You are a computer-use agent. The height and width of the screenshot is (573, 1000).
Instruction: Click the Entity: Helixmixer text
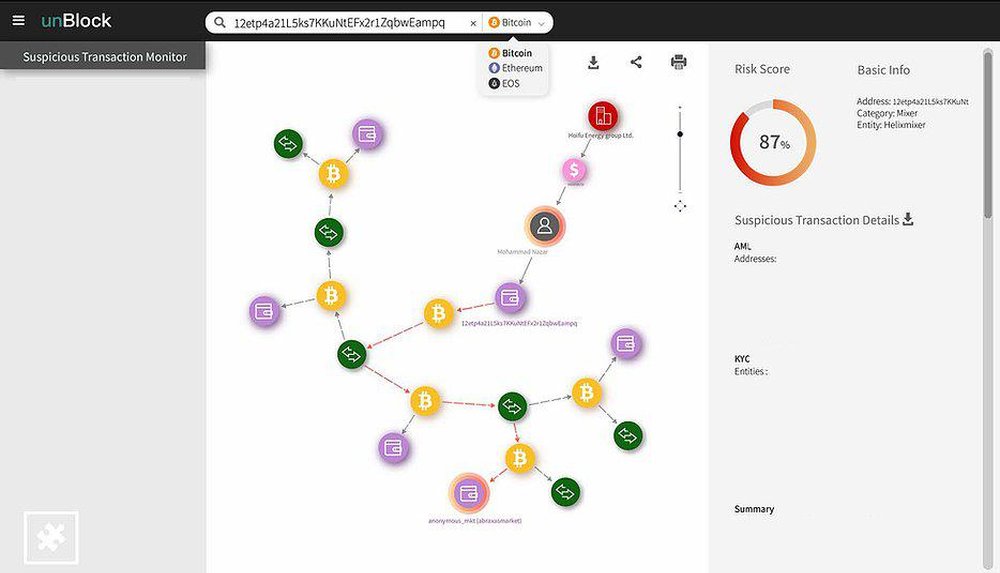[891, 125]
